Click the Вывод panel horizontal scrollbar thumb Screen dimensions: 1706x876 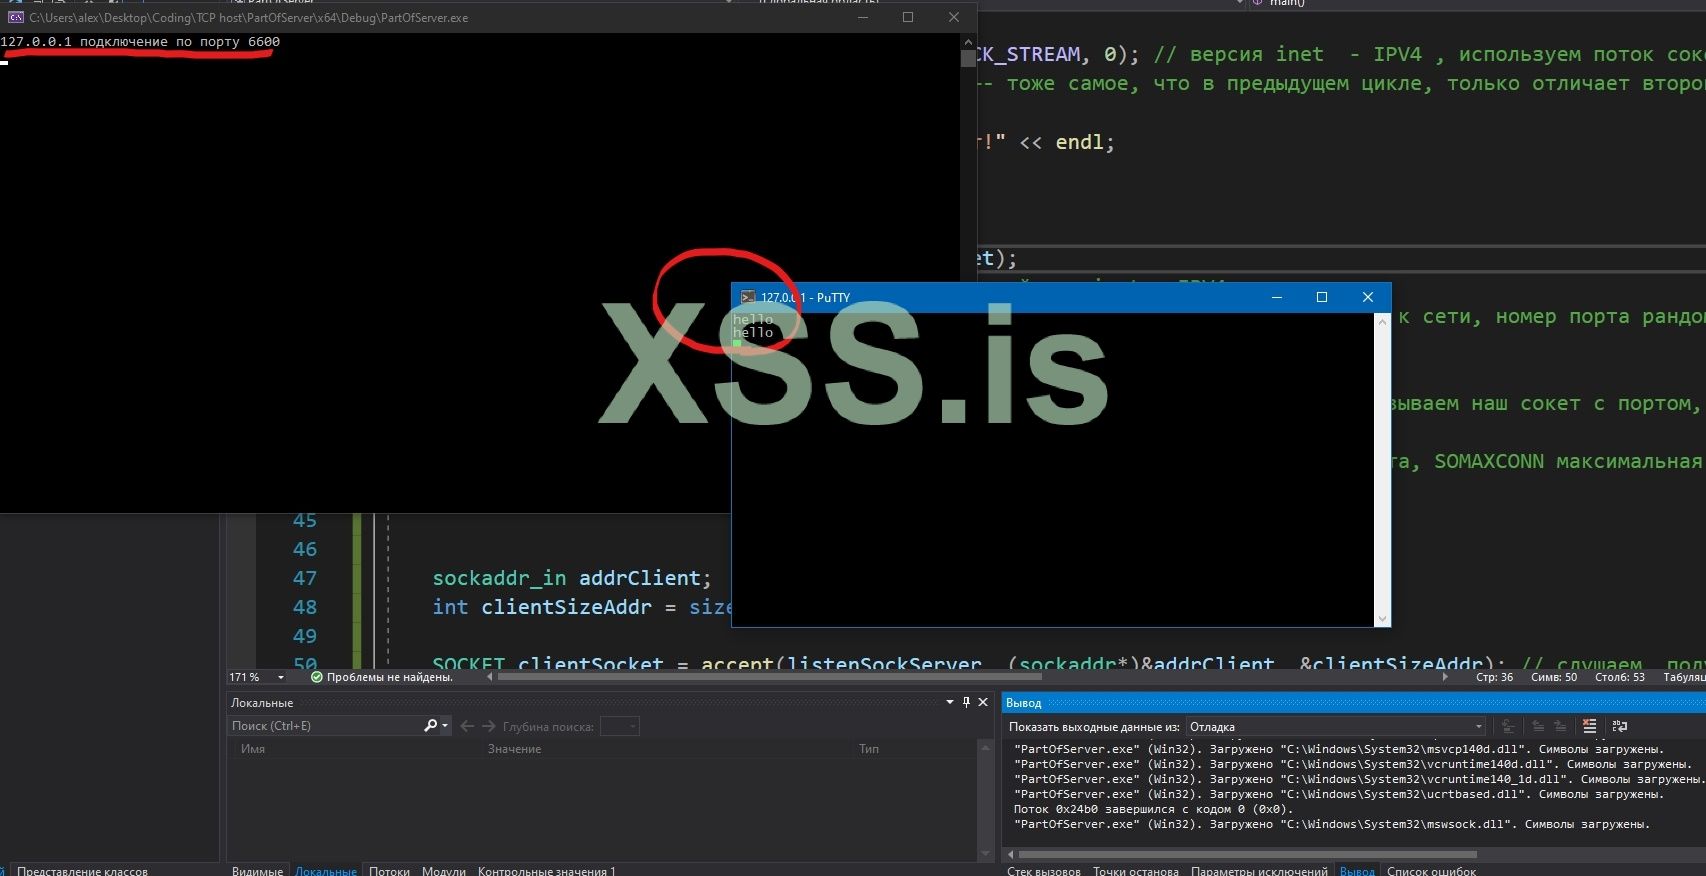(1247, 855)
